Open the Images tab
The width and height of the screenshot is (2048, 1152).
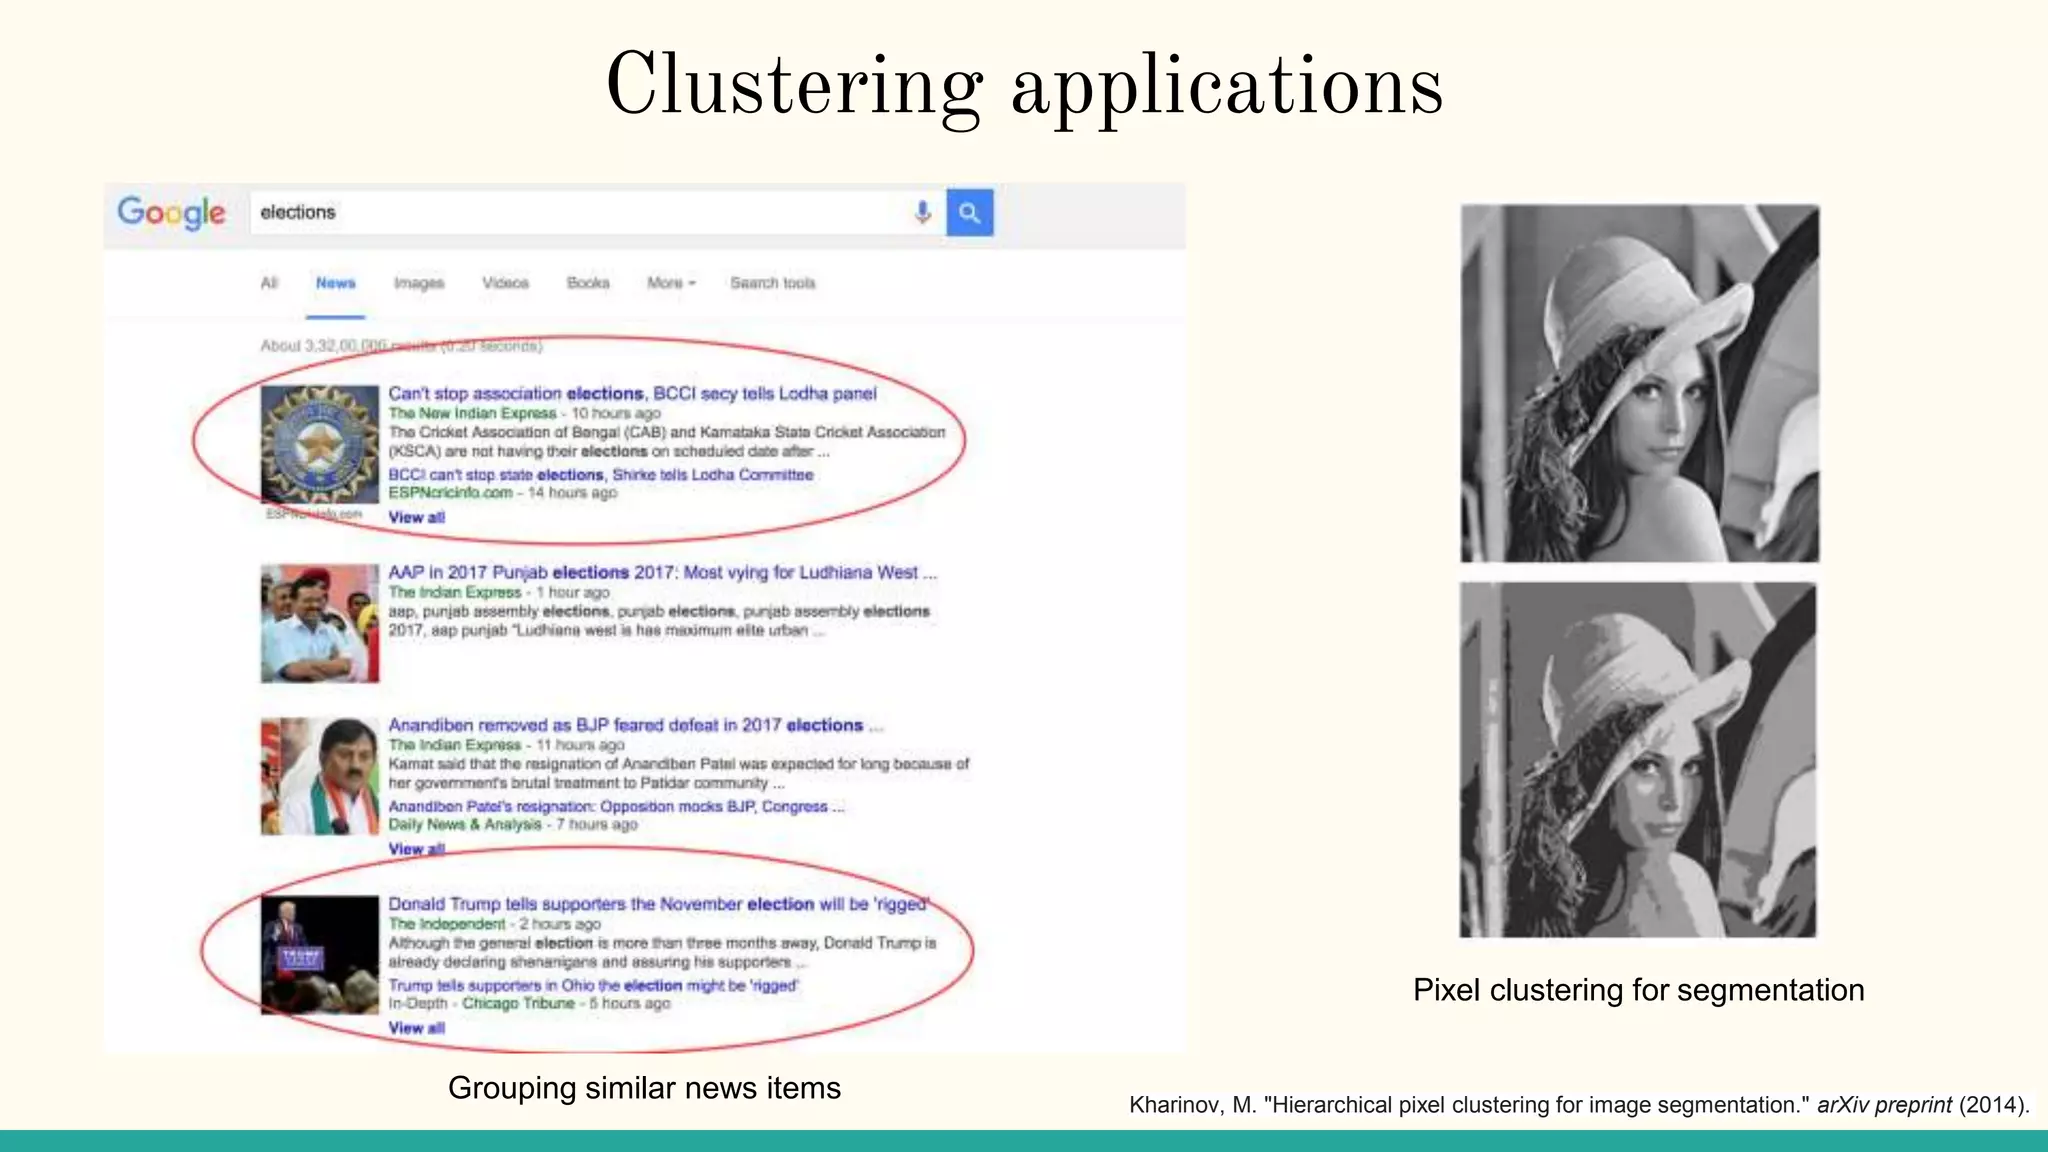pos(419,283)
